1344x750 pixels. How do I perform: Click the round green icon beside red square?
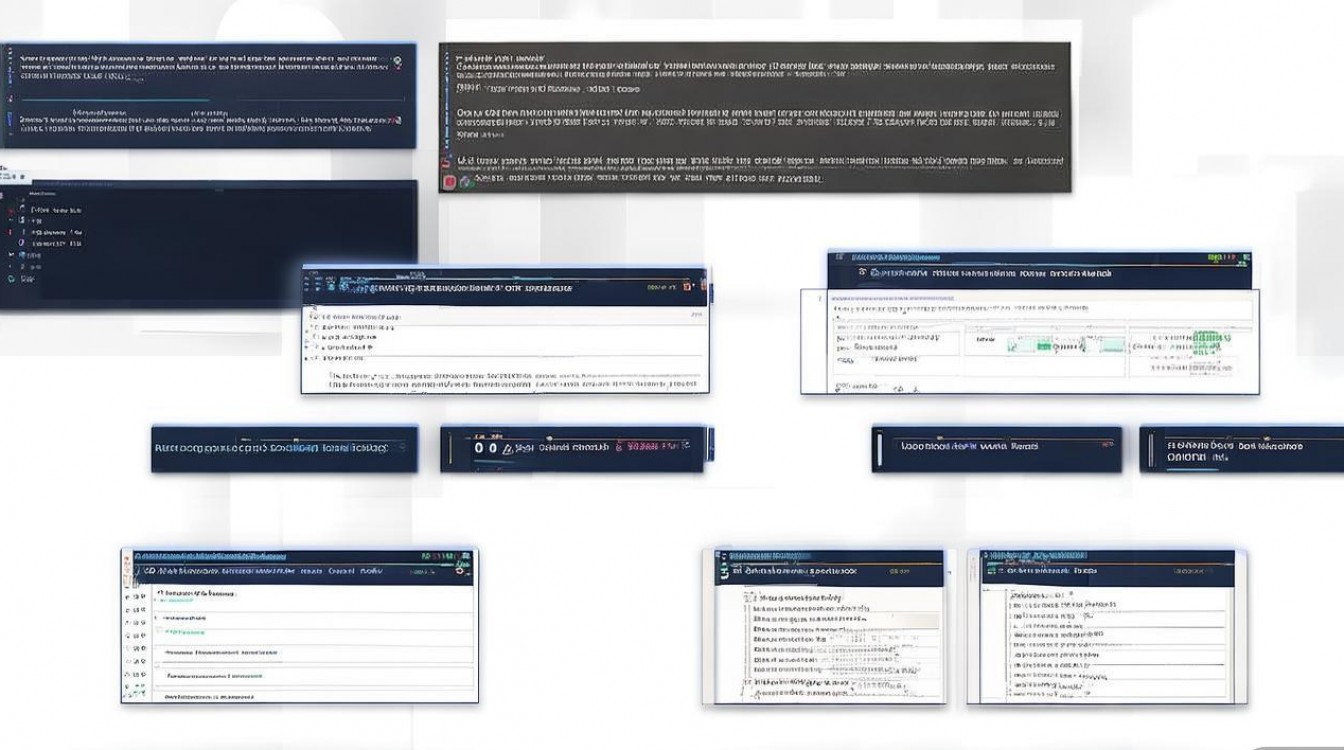coord(465,182)
